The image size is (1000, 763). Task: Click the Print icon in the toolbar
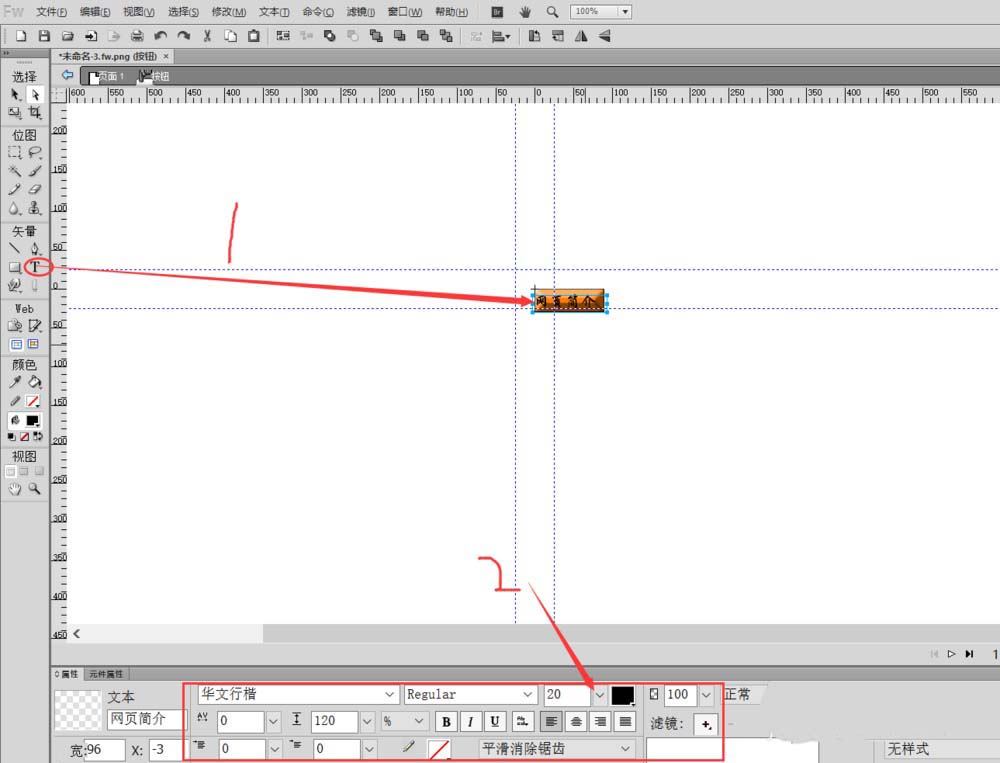point(137,36)
